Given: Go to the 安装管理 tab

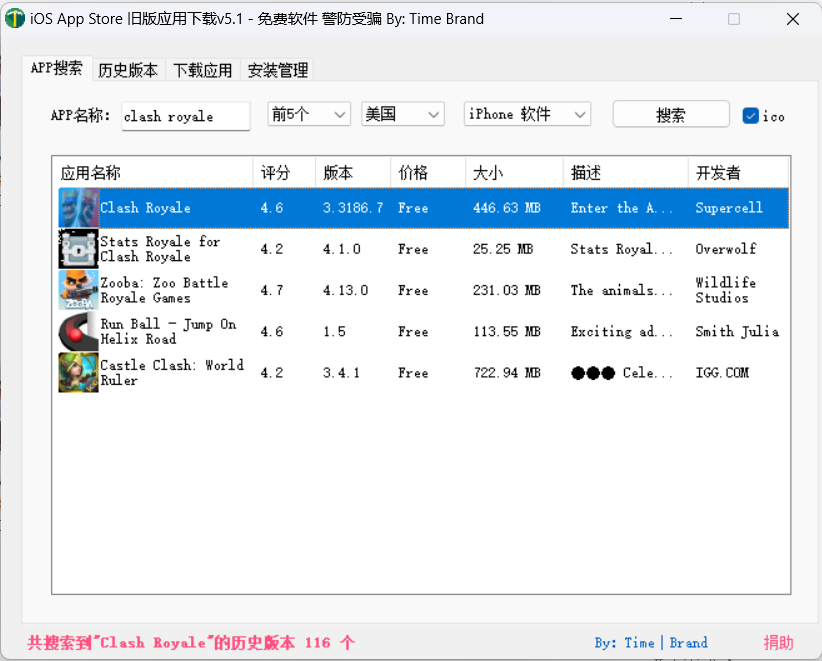Looking at the screenshot, I should pos(278,70).
